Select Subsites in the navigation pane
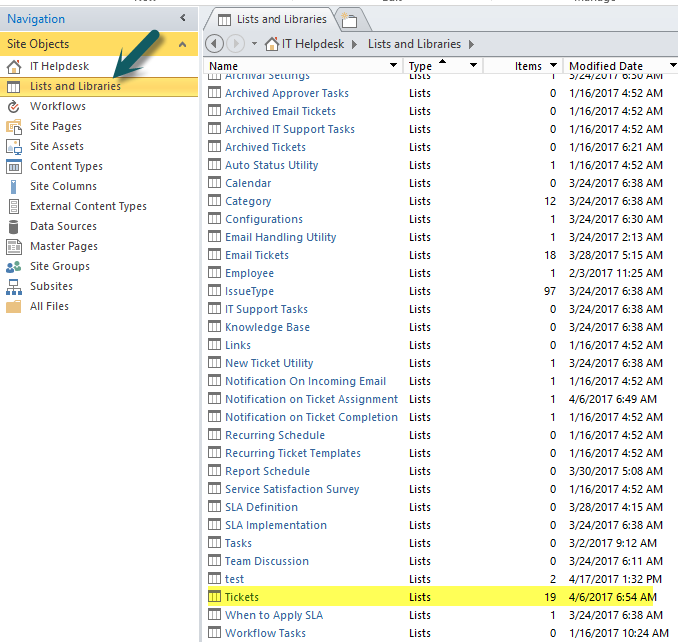 pos(51,286)
